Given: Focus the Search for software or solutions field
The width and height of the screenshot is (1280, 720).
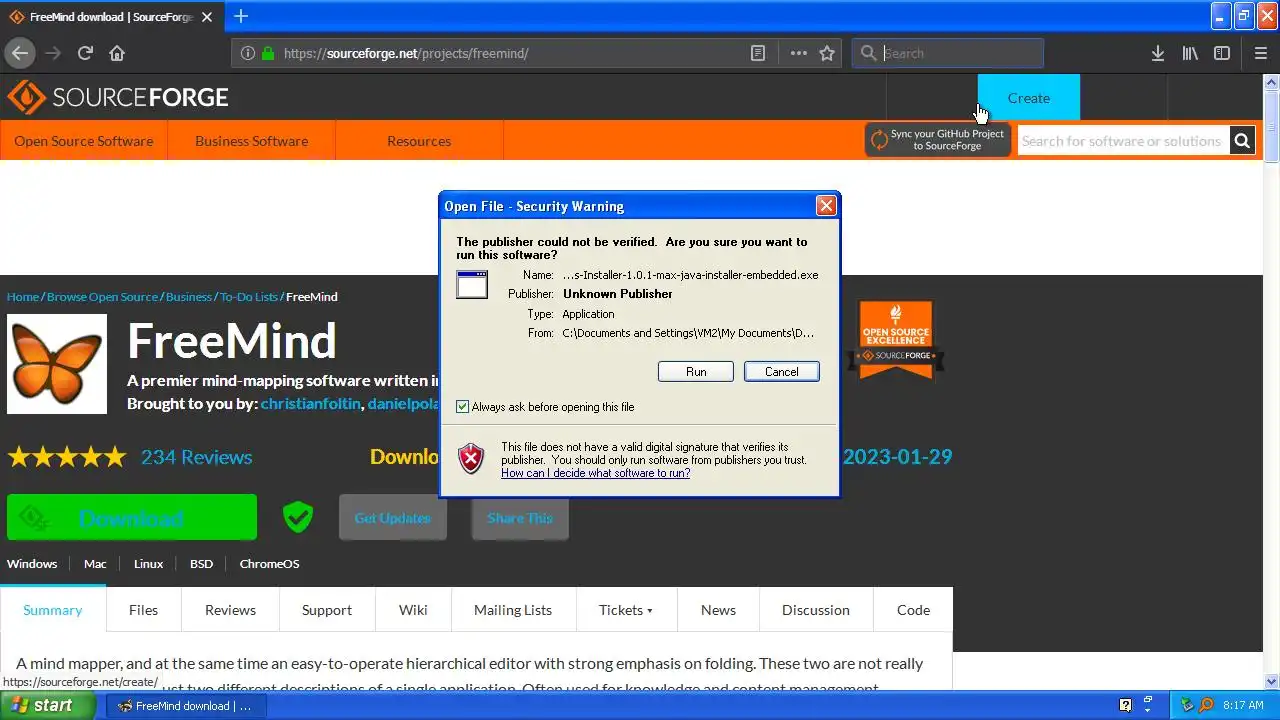Looking at the screenshot, I should coord(1123,141).
